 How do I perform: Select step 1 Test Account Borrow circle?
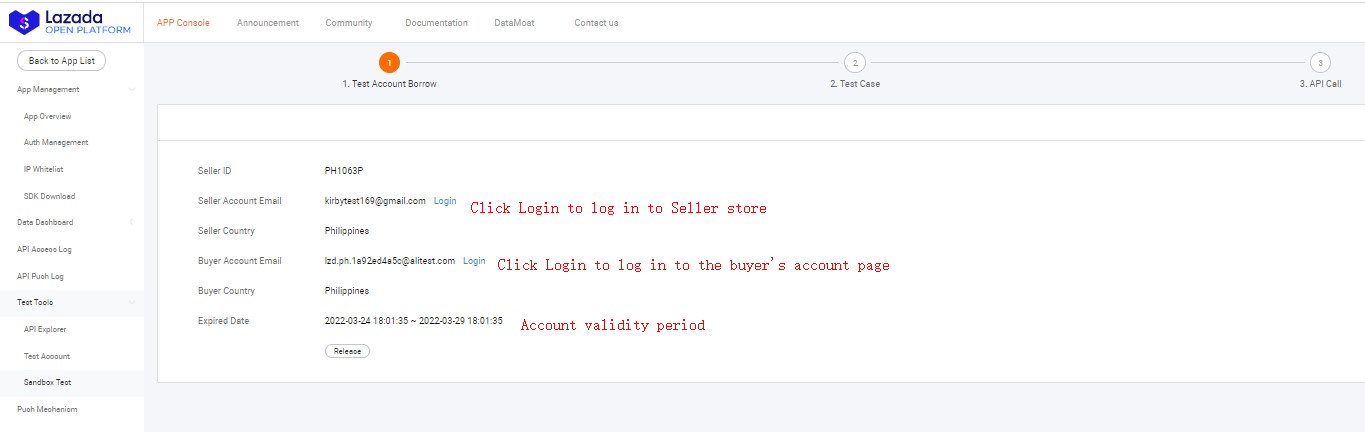pos(390,62)
